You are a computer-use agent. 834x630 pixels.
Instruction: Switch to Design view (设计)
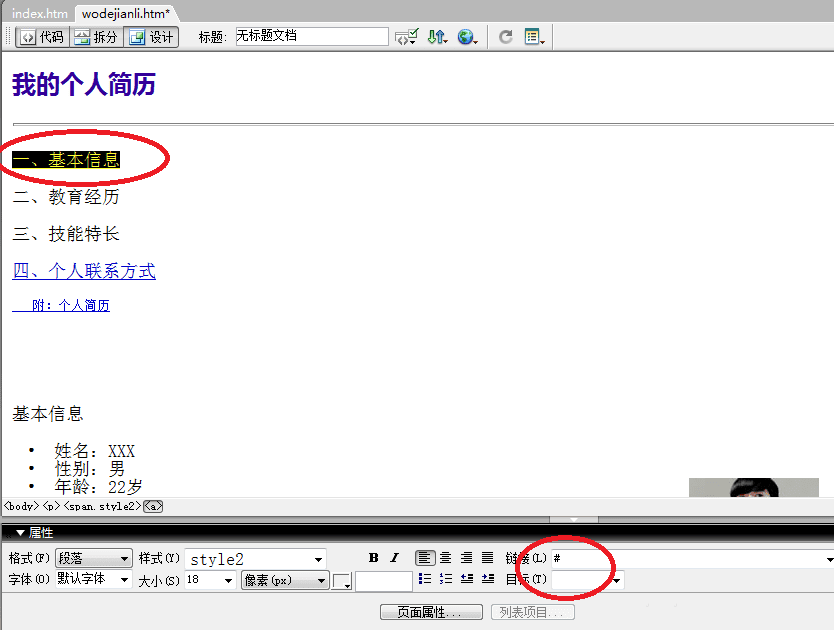click(x=151, y=37)
